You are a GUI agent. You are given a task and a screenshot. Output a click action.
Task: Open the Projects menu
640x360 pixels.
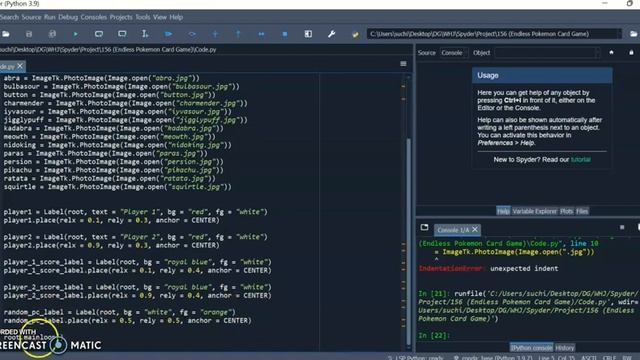pos(121,17)
